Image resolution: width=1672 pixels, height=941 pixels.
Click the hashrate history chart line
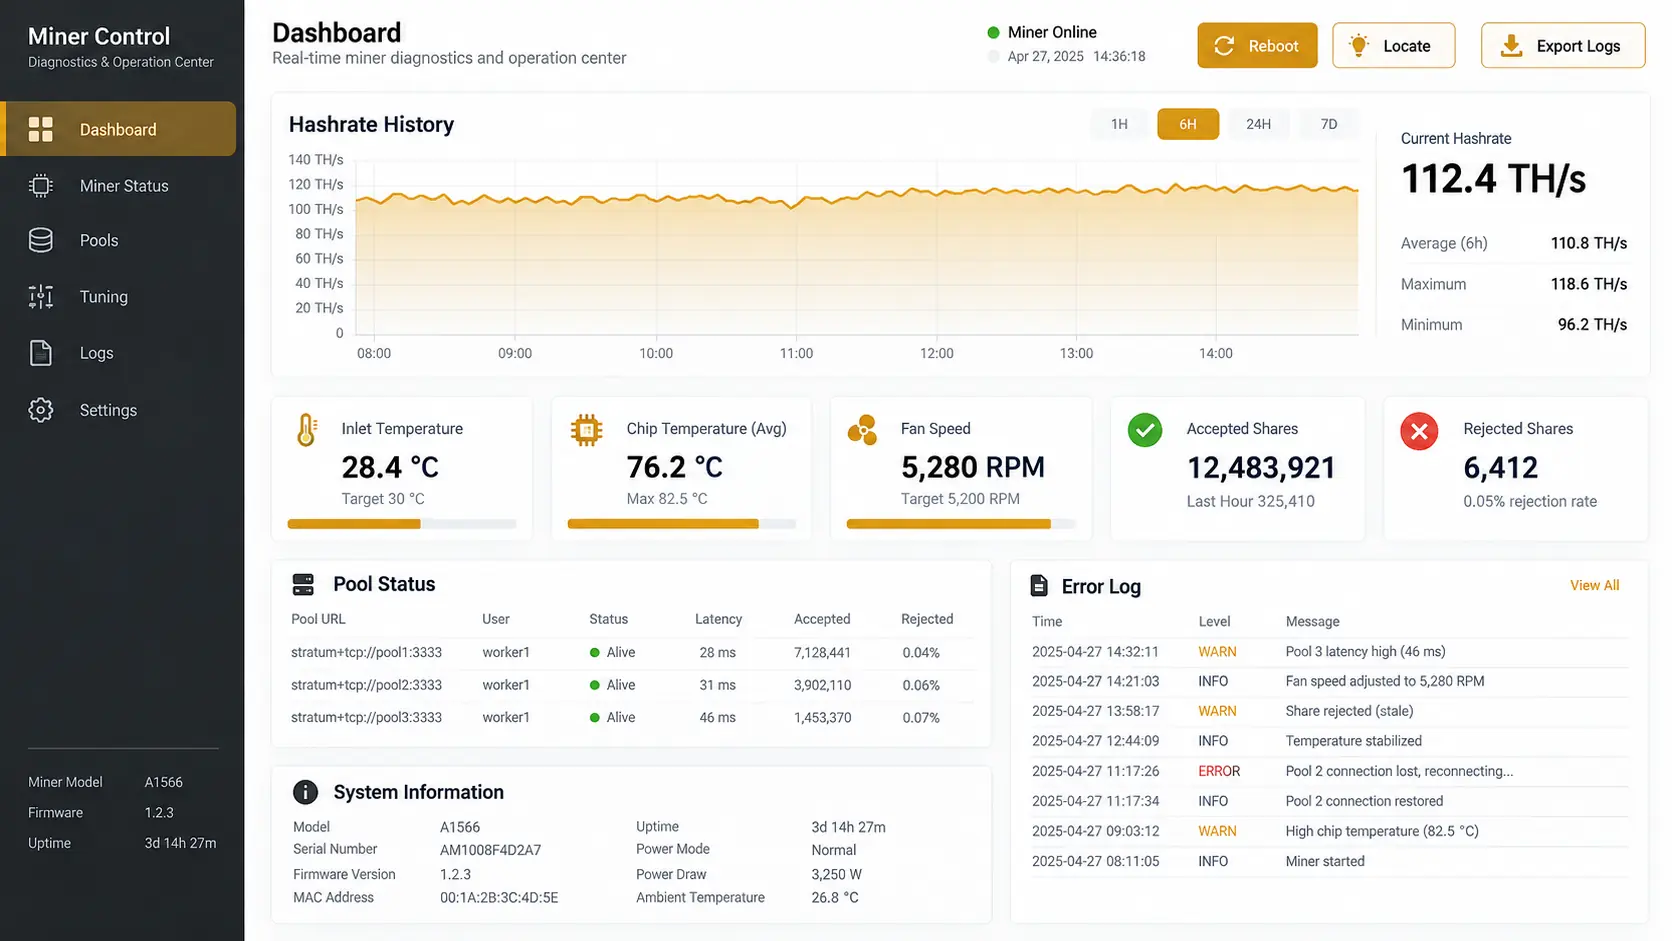[857, 195]
